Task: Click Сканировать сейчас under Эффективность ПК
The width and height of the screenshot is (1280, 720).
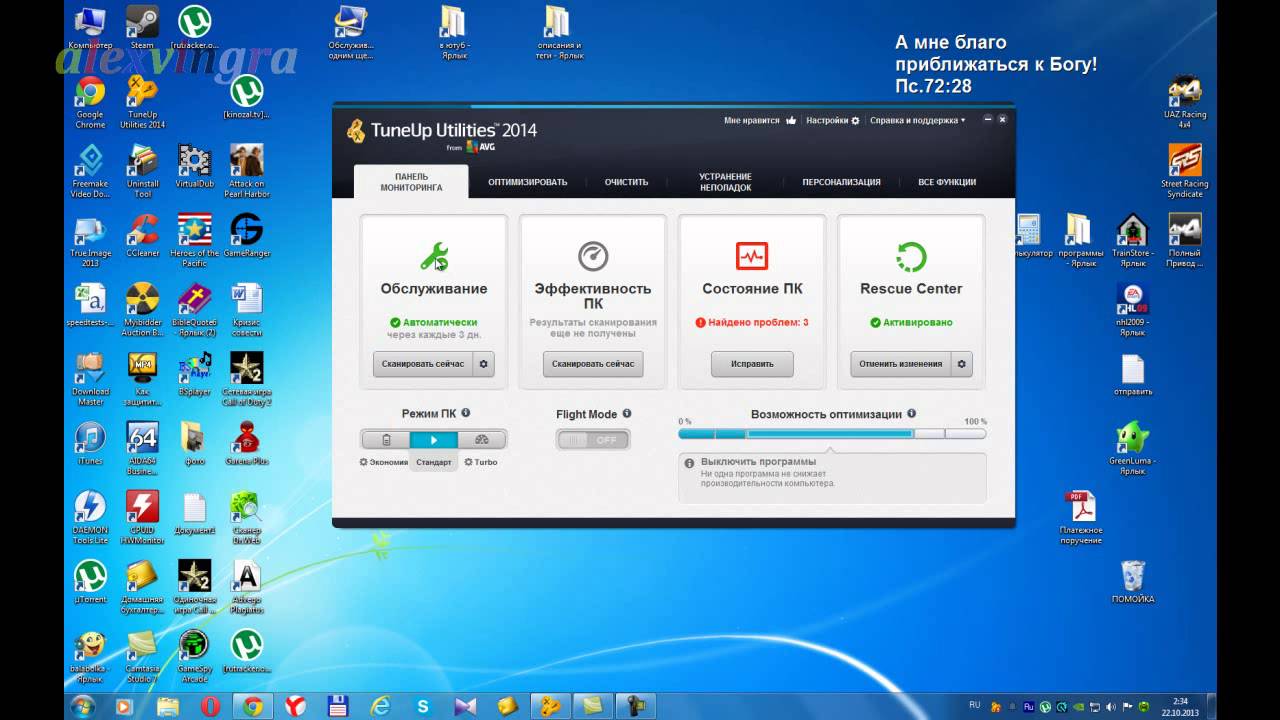Action: coord(593,364)
